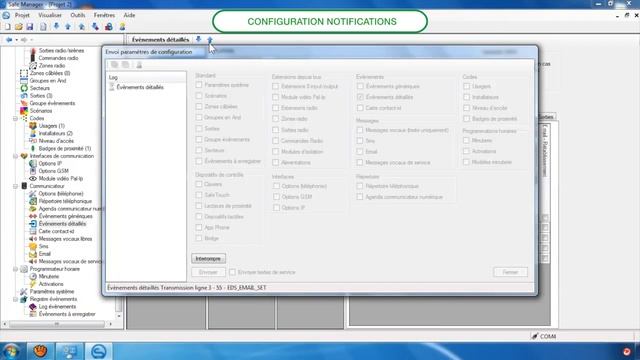Open the Aide menu
Image resolution: width=640 pixels, height=360 pixels.
(x=129, y=15)
